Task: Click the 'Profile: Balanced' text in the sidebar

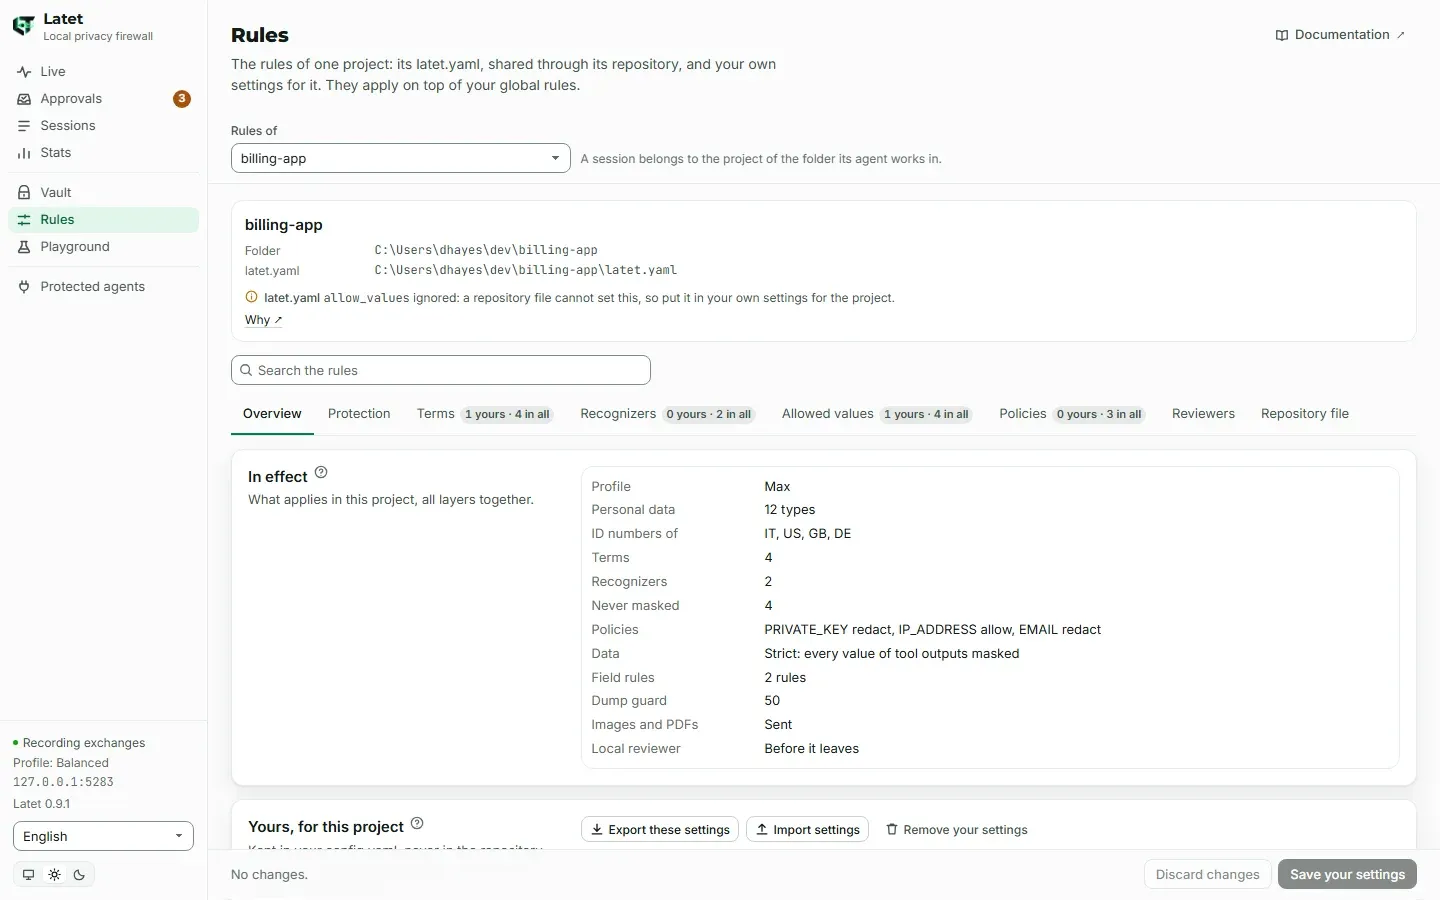Action: pyautogui.click(x=61, y=763)
